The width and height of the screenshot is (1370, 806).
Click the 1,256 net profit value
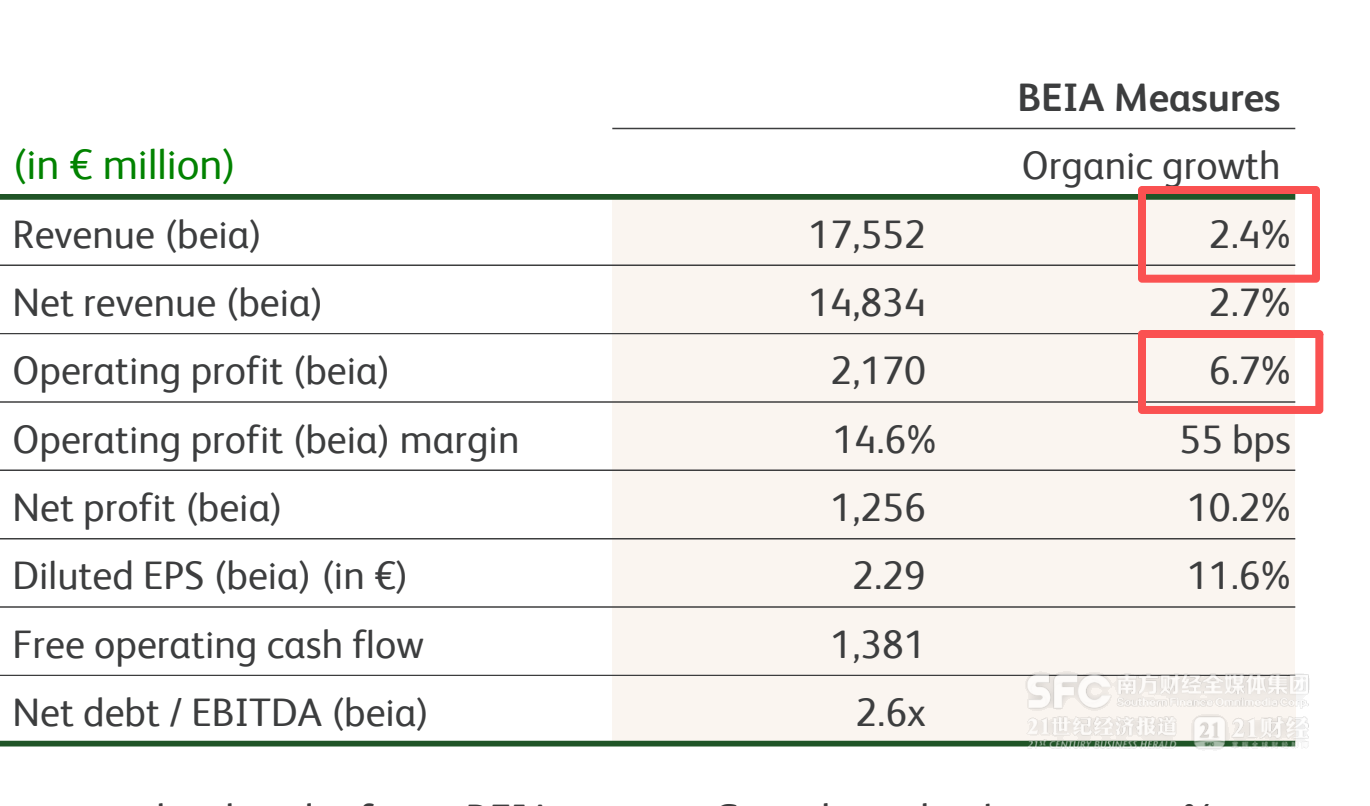[878, 508]
